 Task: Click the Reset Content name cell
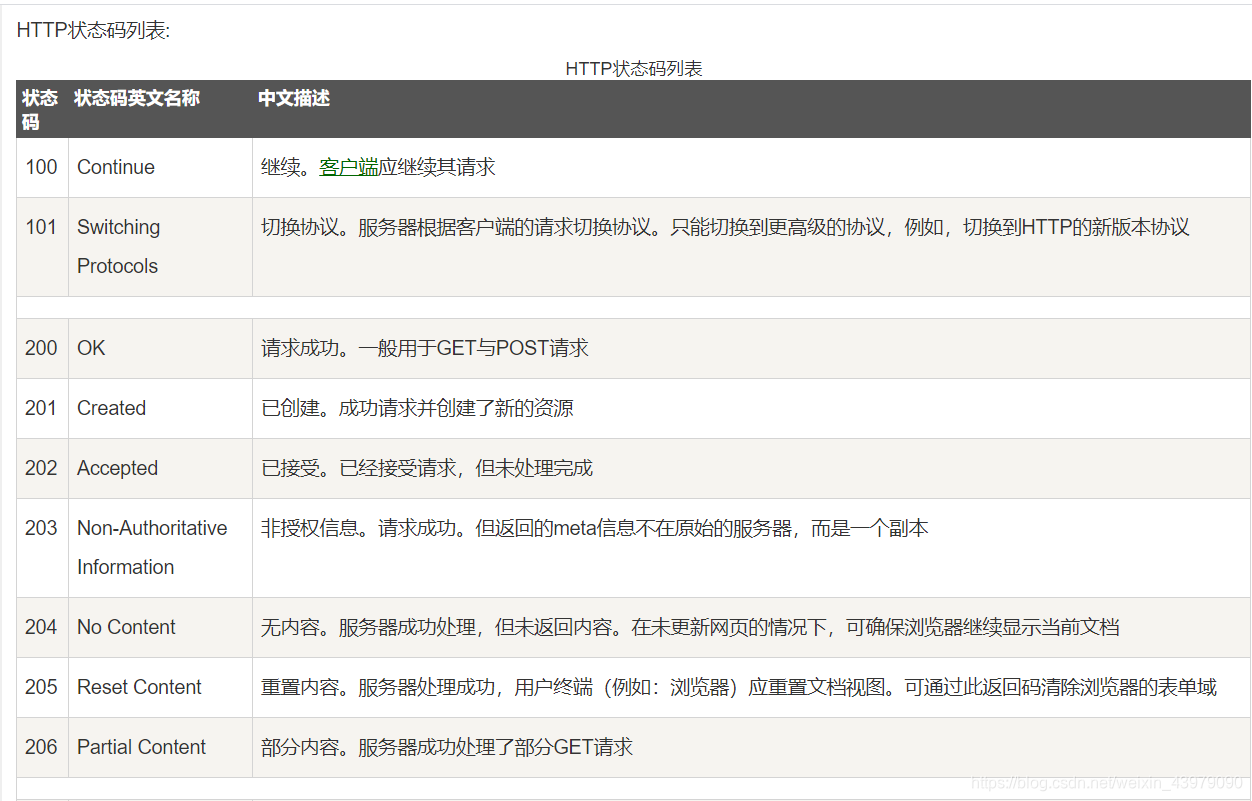click(160, 687)
